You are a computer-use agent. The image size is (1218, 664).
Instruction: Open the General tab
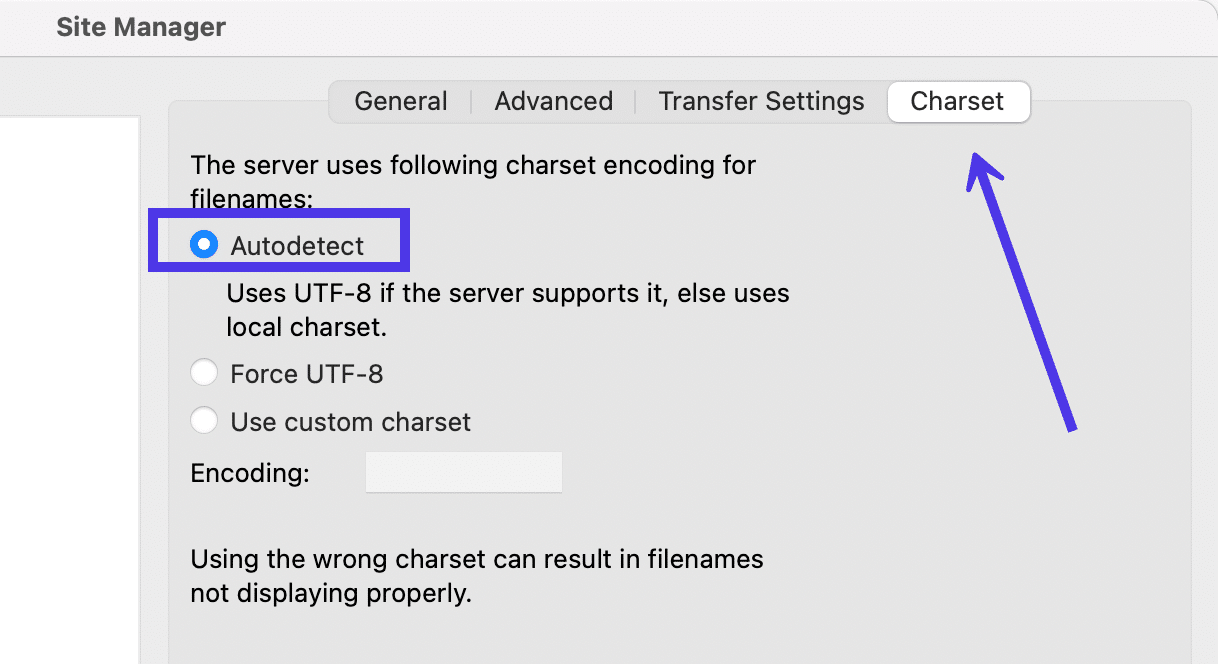pos(401,101)
